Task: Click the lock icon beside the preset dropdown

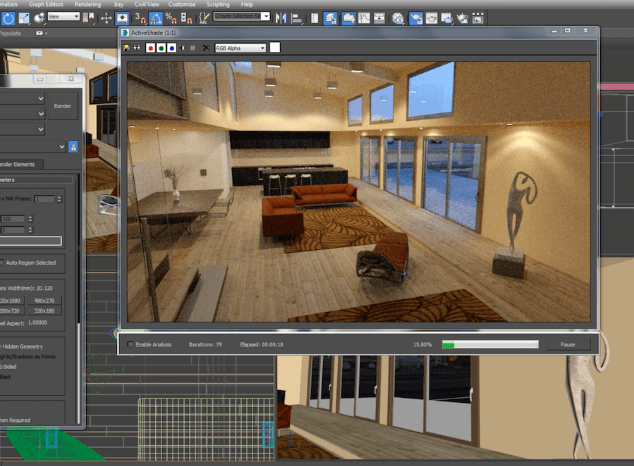Action: tap(75, 146)
